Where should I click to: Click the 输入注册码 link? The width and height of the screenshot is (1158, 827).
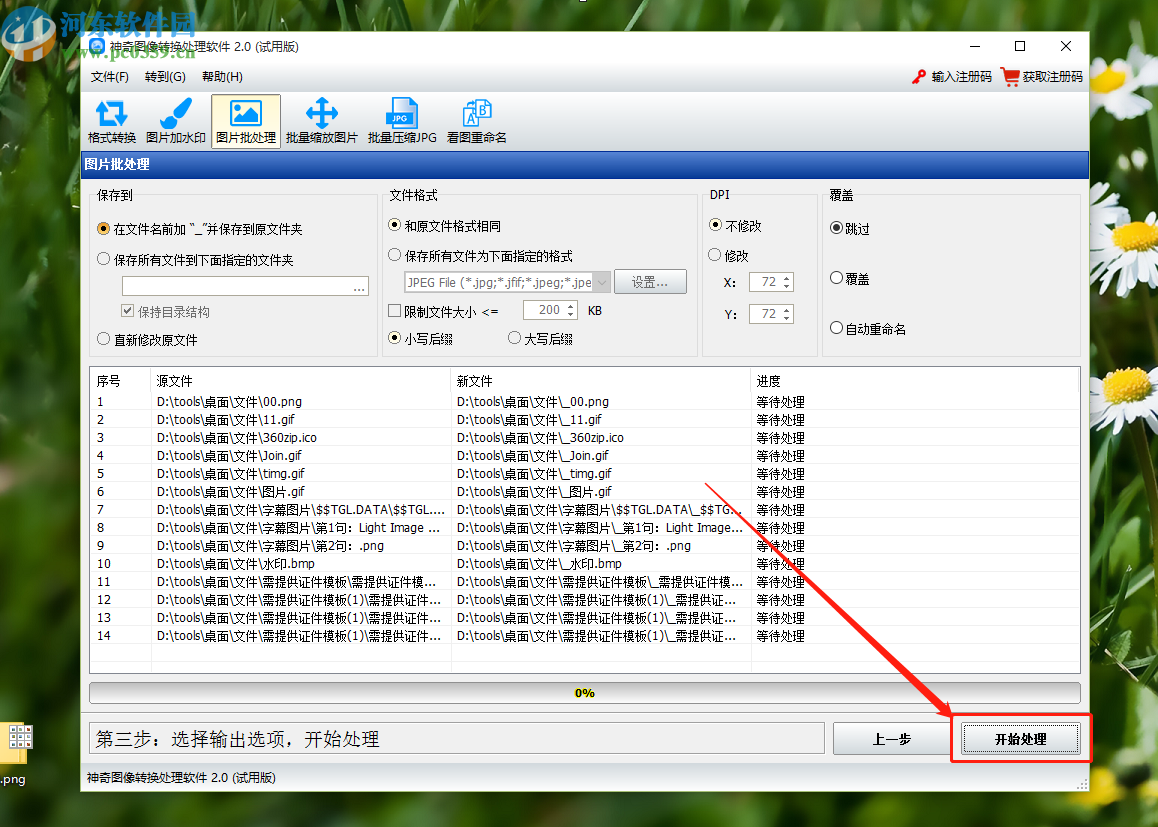(961, 77)
